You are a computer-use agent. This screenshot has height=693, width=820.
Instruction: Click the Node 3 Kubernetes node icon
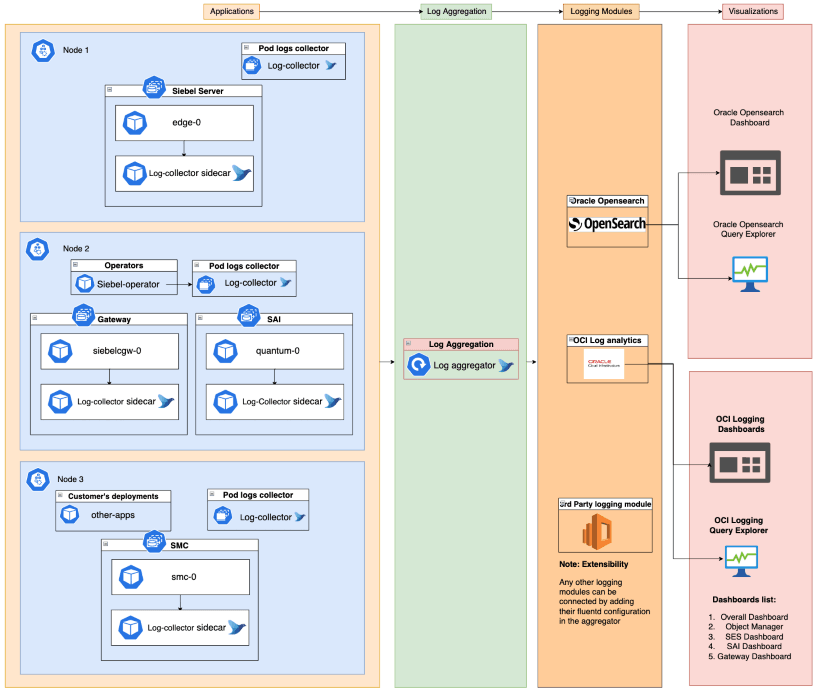(x=38, y=479)
